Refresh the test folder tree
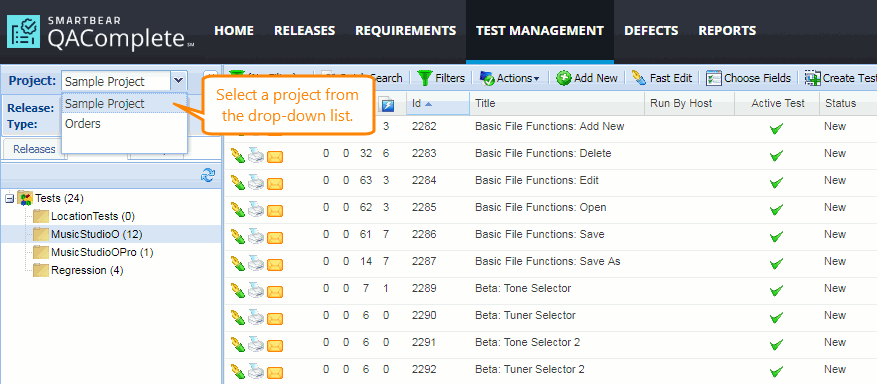 [208, 176]
